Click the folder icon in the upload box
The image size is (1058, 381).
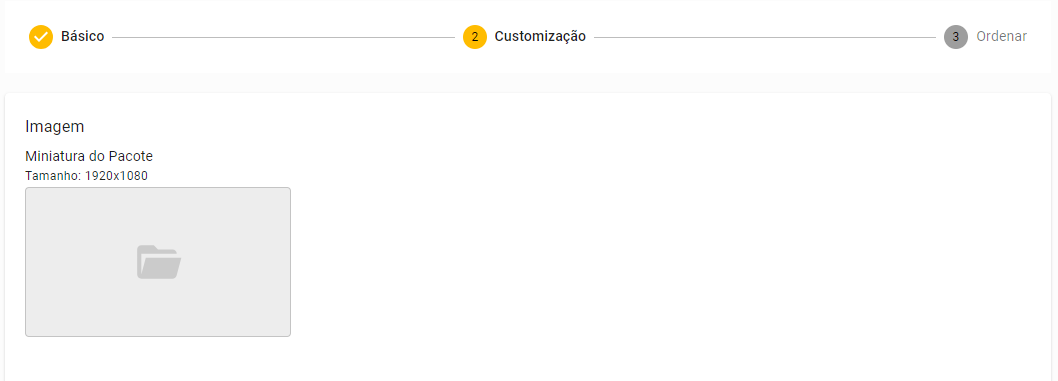point(159,262)
